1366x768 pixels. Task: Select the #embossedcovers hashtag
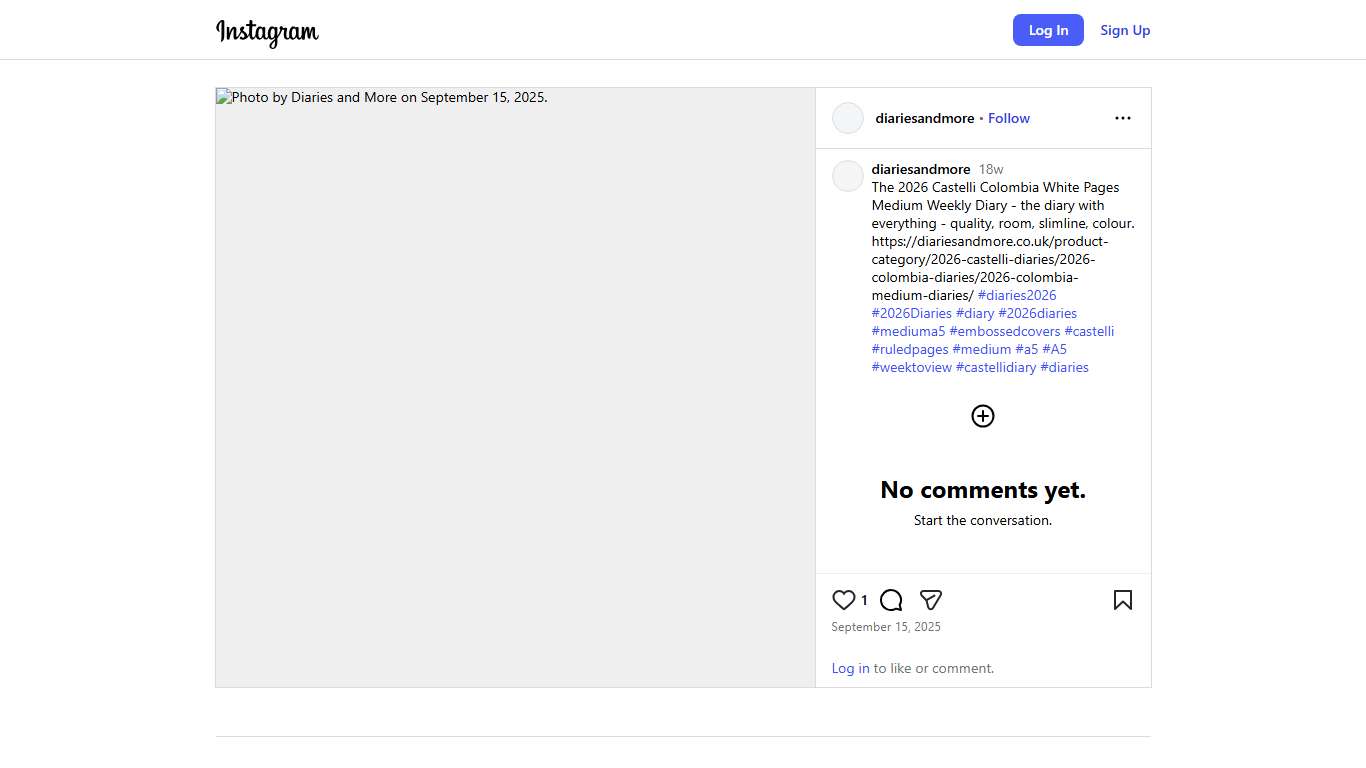tap(1004, 331)
